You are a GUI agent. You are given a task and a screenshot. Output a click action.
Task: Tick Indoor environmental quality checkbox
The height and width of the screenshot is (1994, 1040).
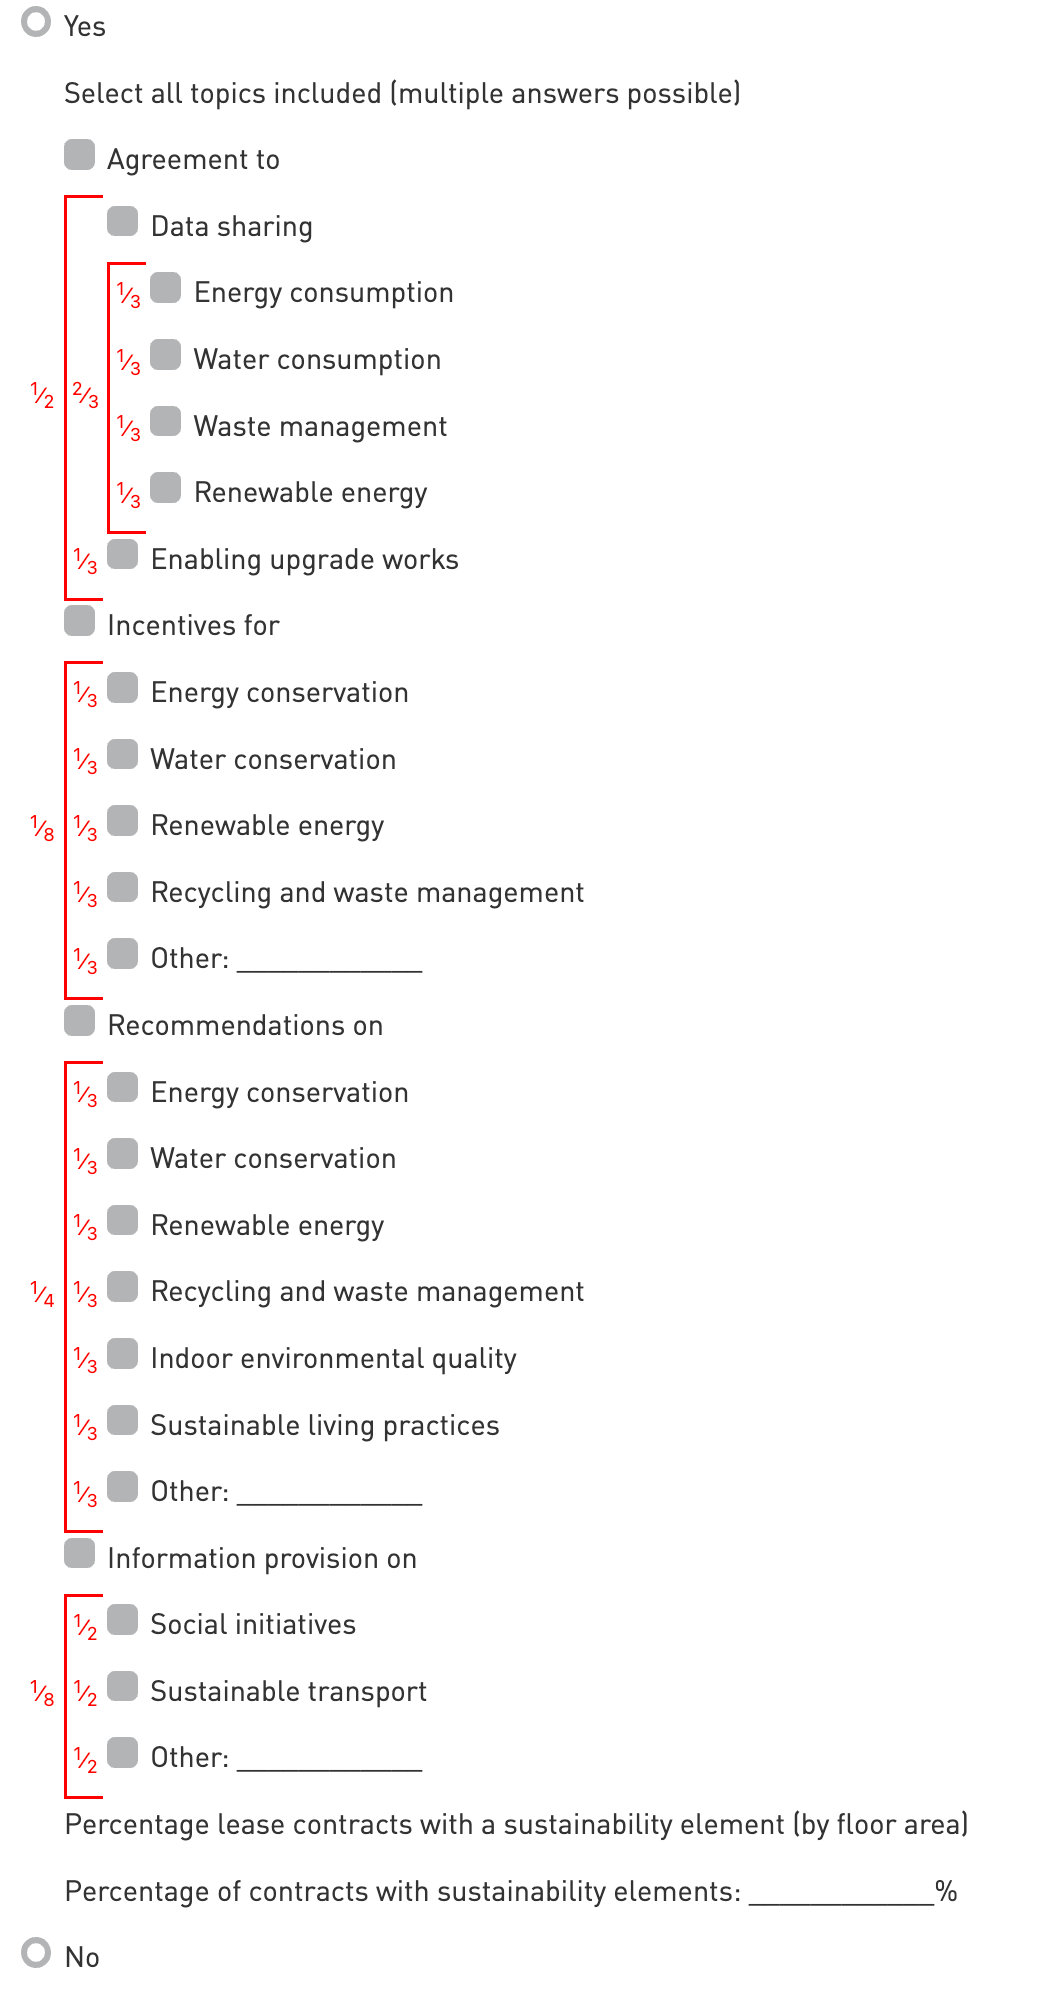coord(122,1354)
